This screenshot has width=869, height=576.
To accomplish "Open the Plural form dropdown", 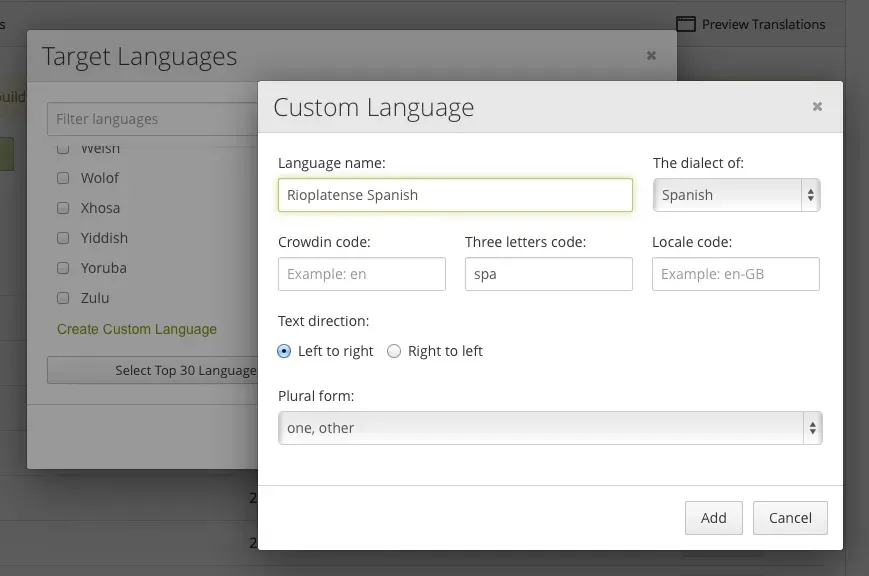I will (549, 427).
